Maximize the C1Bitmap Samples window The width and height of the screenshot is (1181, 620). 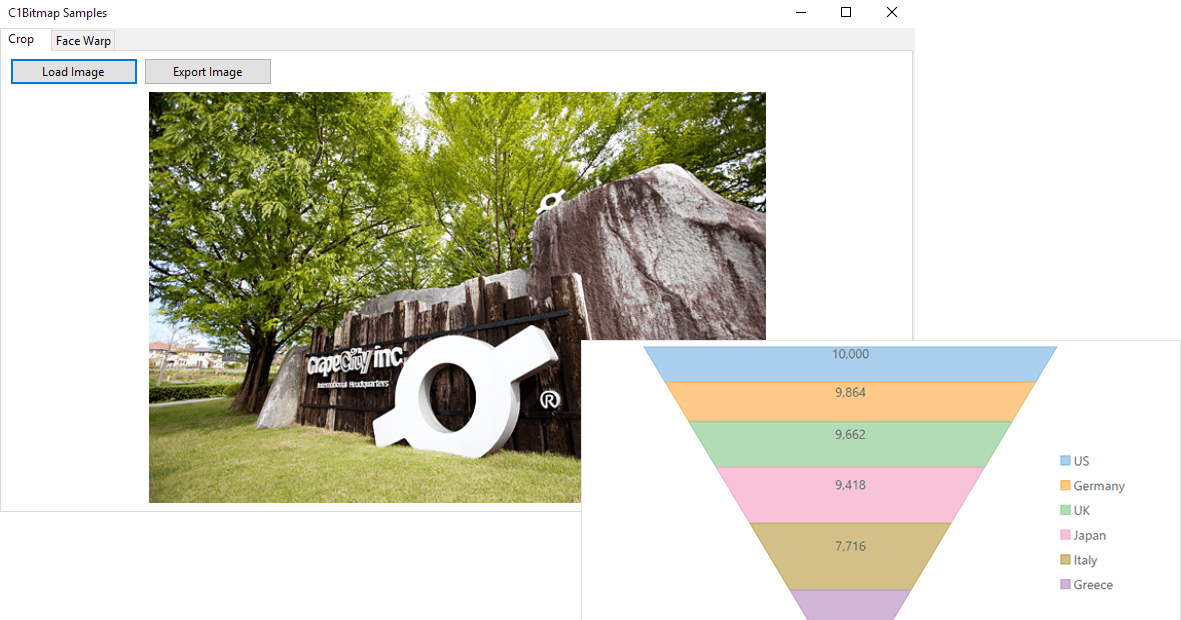846,12
